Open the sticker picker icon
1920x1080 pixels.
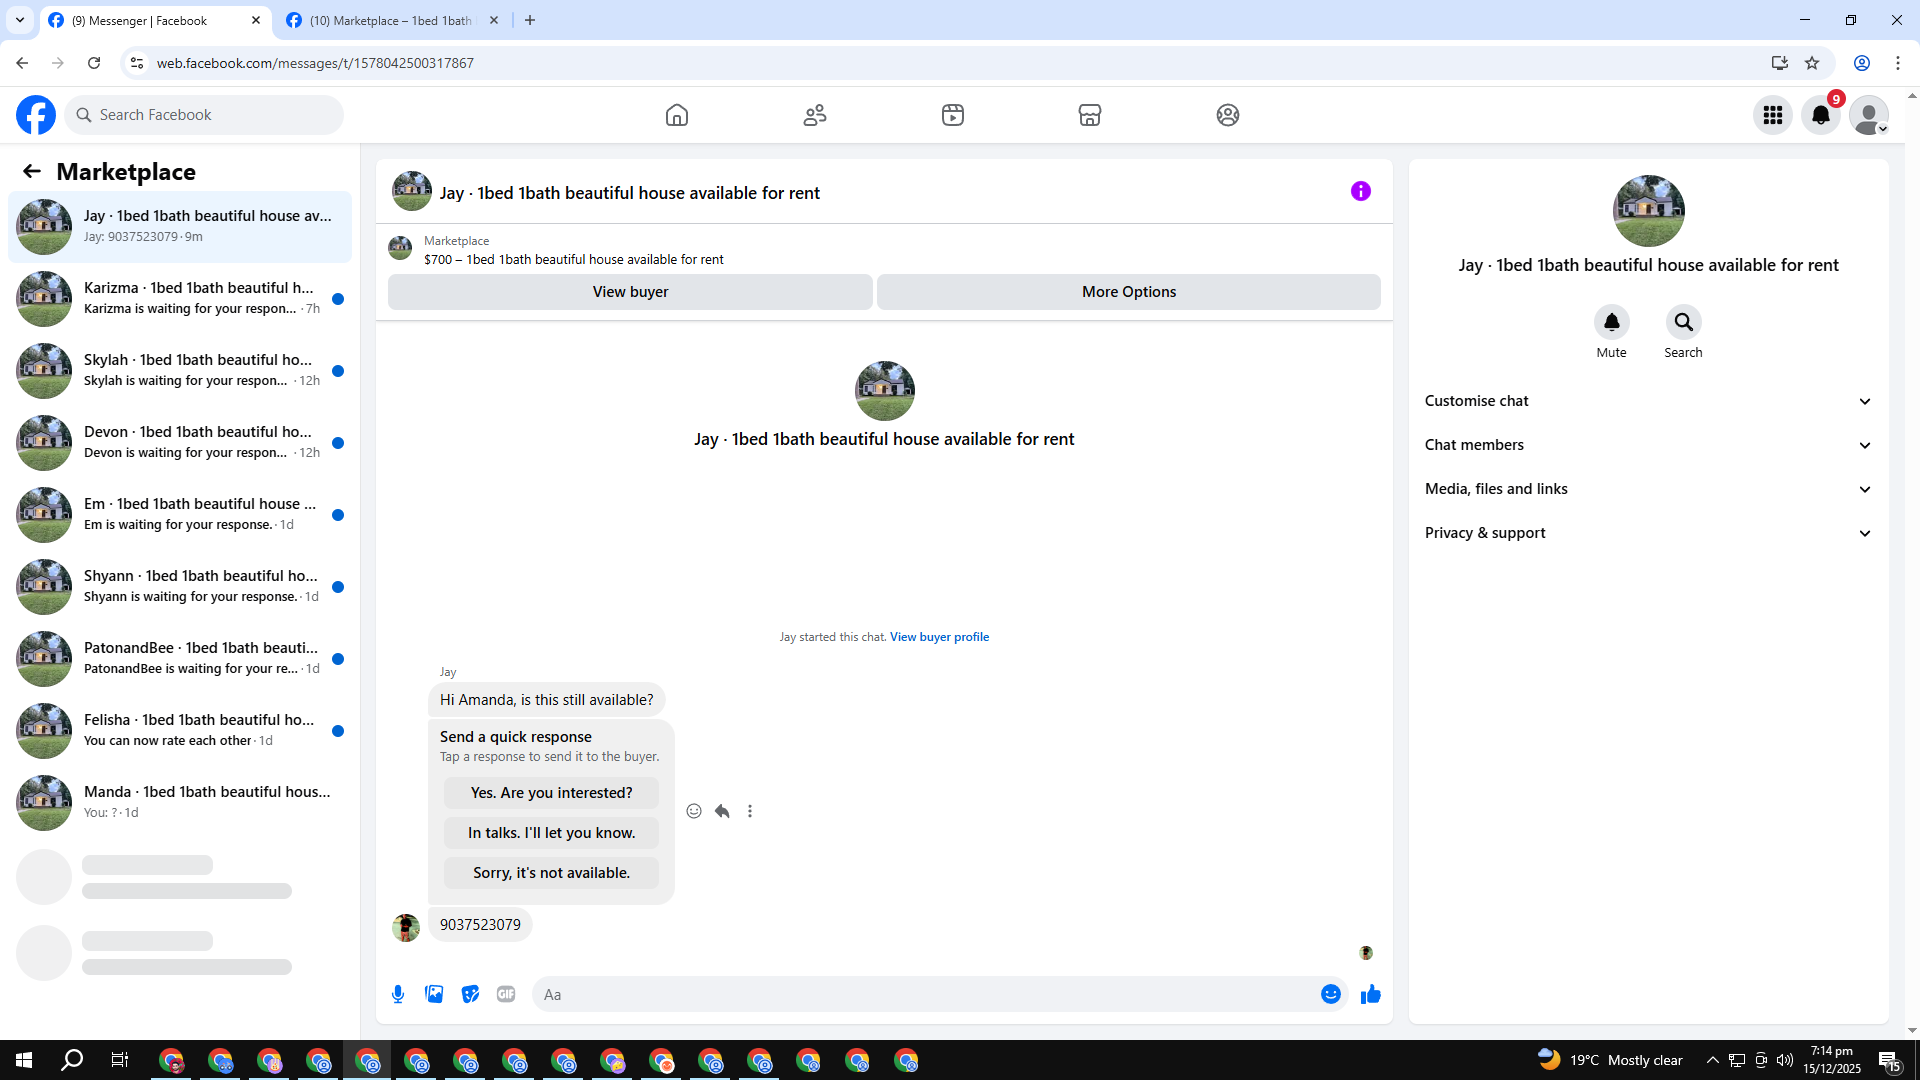(x=470, y=994)
